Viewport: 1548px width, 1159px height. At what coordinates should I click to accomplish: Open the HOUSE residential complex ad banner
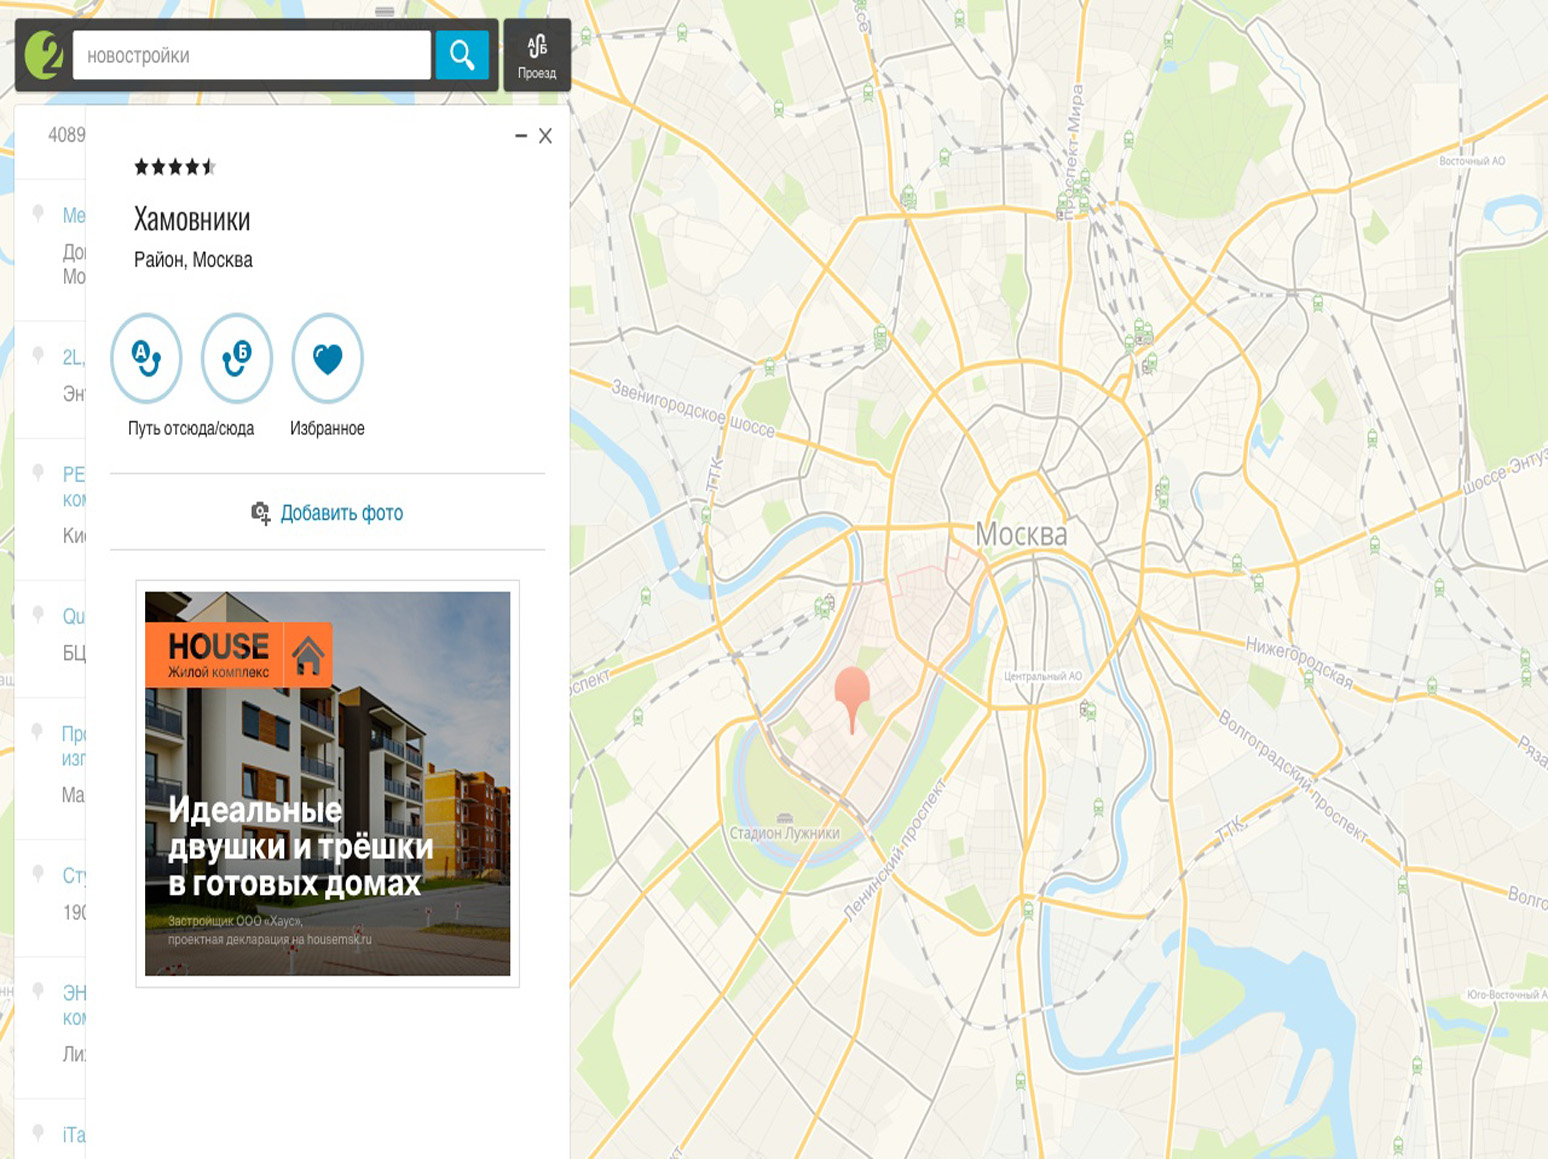[327, 783]
